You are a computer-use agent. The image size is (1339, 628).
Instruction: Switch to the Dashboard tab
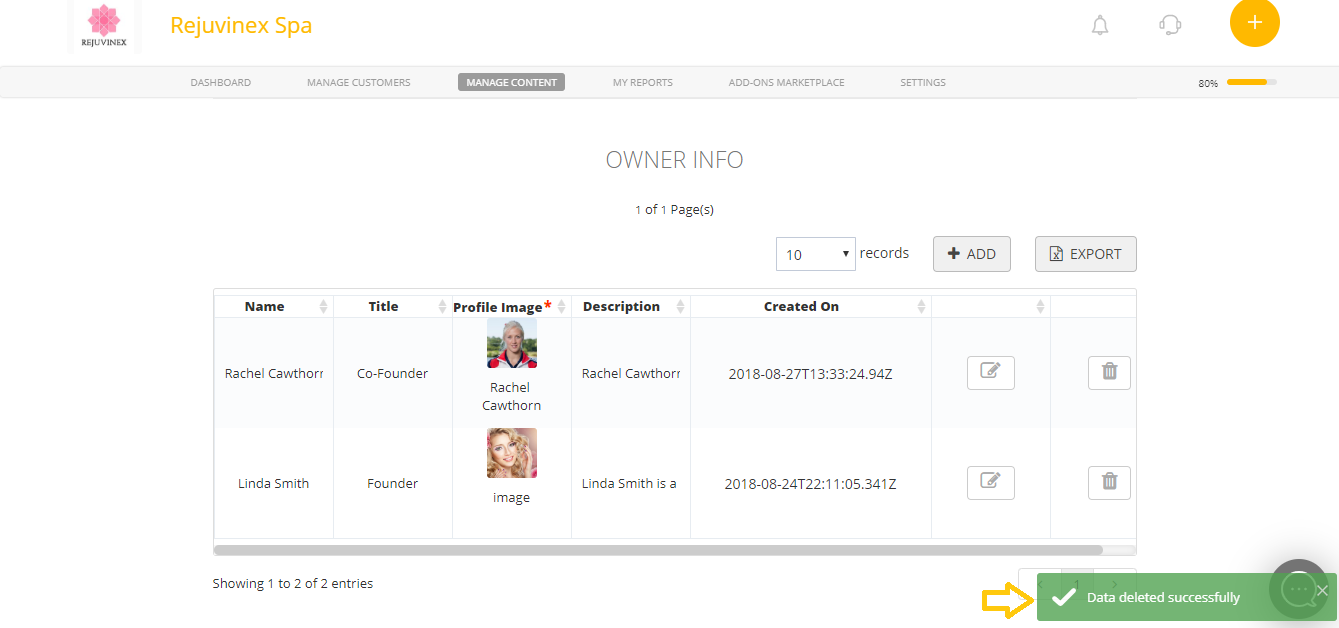pyautogui.click(x=220, y=82)
